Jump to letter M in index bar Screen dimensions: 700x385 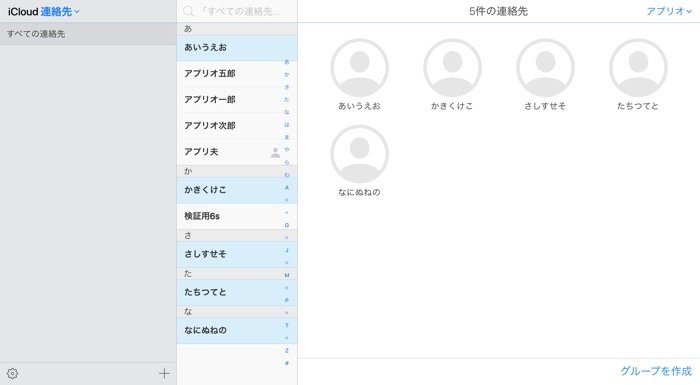pyautogui.click(x=287, y=275)
